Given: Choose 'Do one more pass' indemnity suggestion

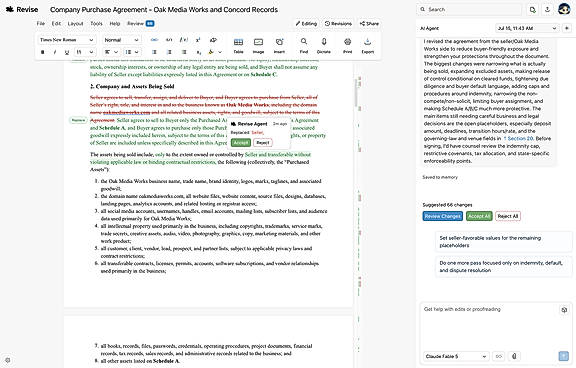Looking at the screenshot, I should tap(503, 267).
